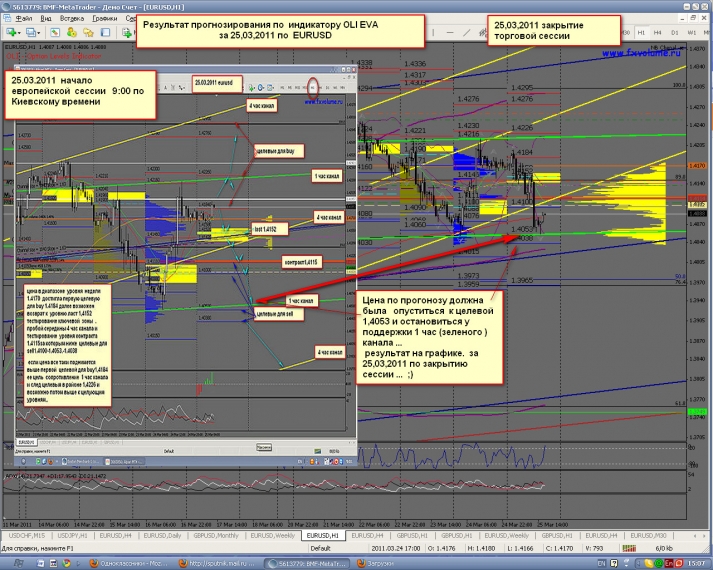Open the GBPUSD,Monthly chart tab

point(216,535)
